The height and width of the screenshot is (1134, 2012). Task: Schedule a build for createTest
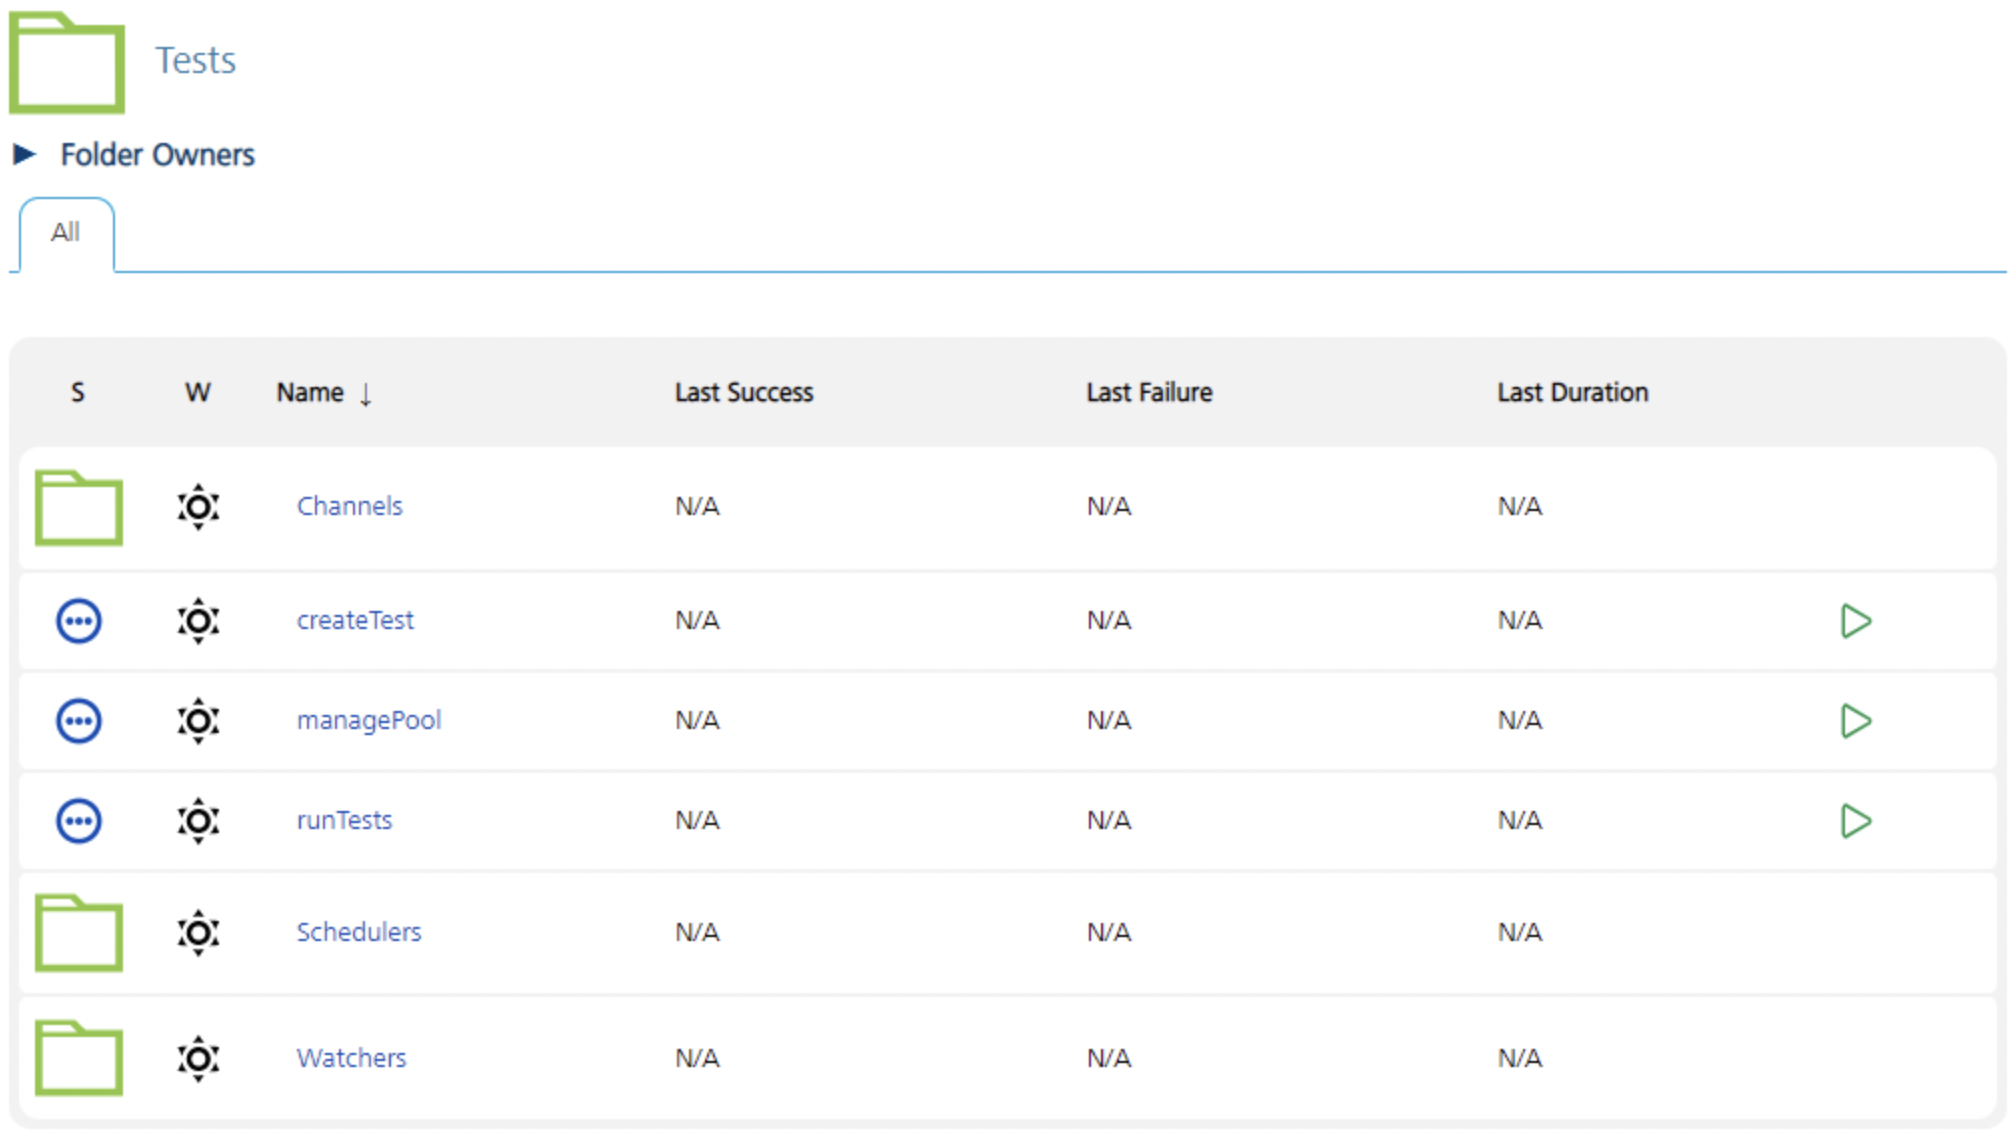[1855, 621]
